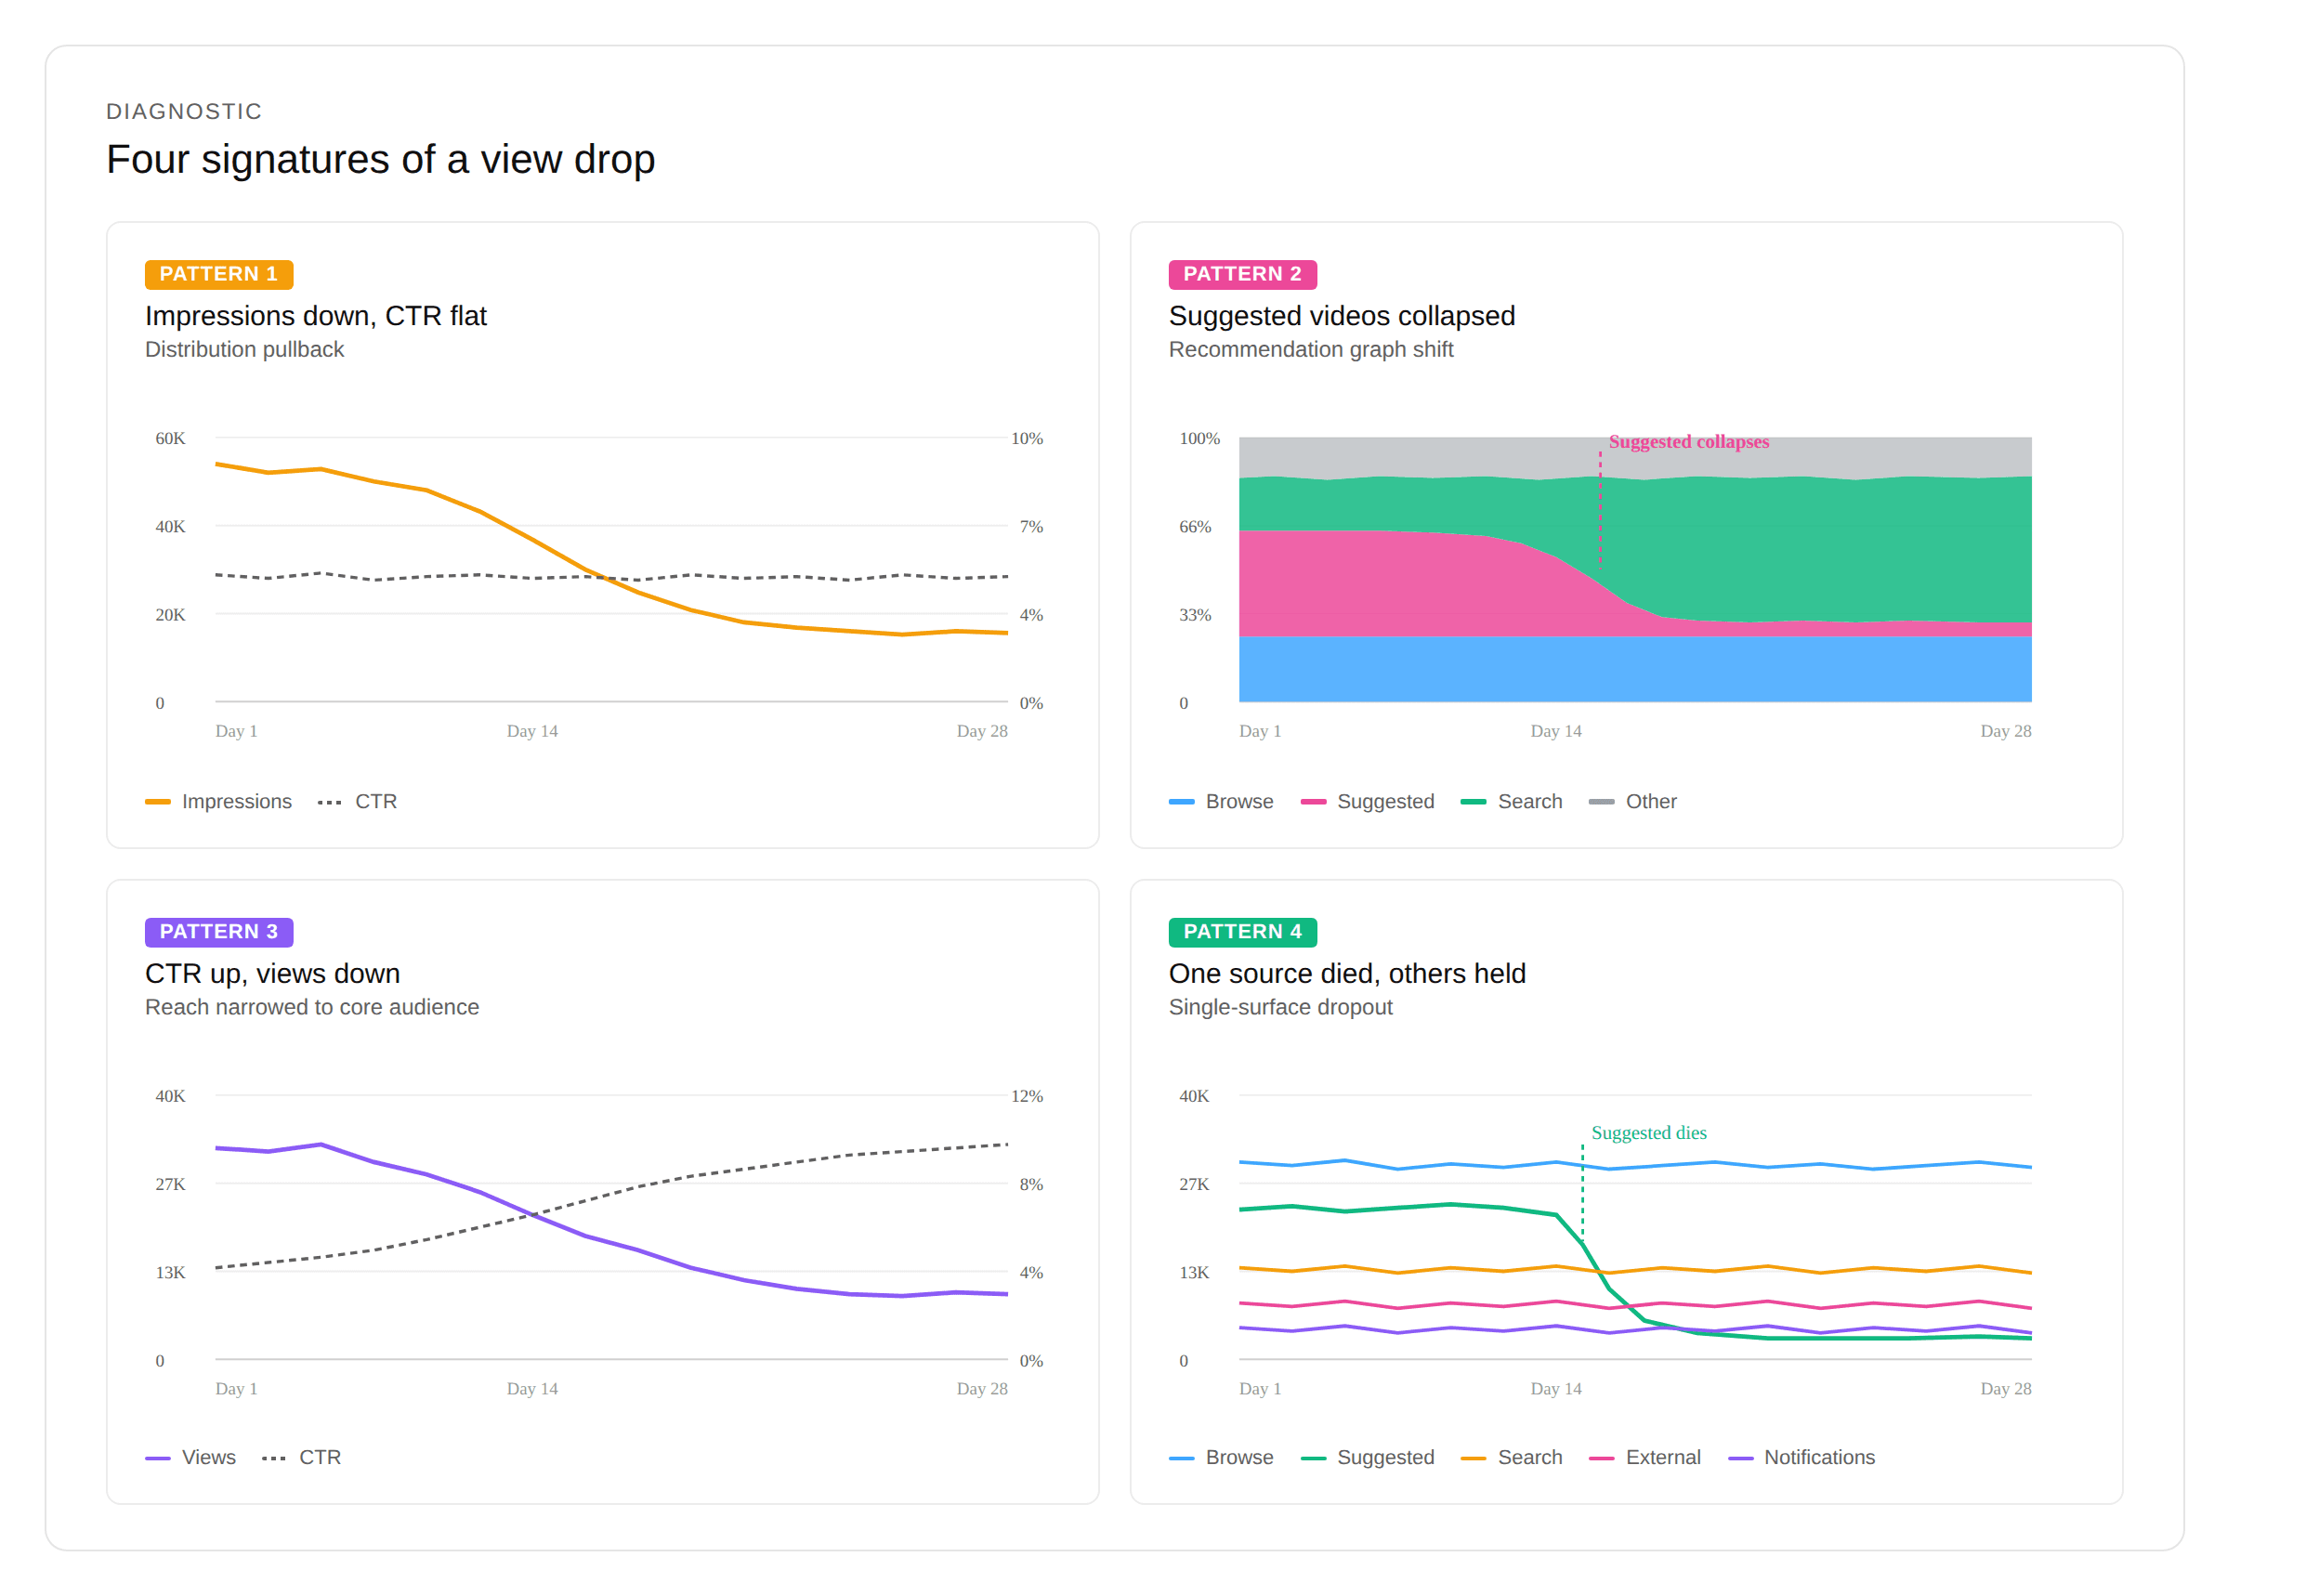Toggle the Browse legend in Pattern 4
Screen dimensions: 2319x1596
click(x=1221, y=1457)
